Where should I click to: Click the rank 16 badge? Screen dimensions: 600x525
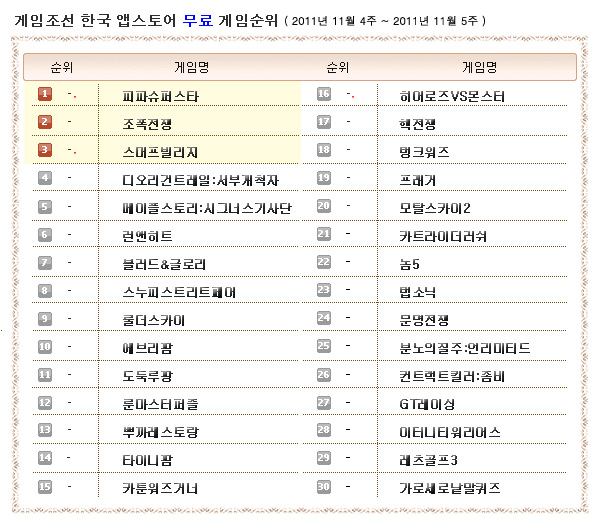click(x=324, y=94)
